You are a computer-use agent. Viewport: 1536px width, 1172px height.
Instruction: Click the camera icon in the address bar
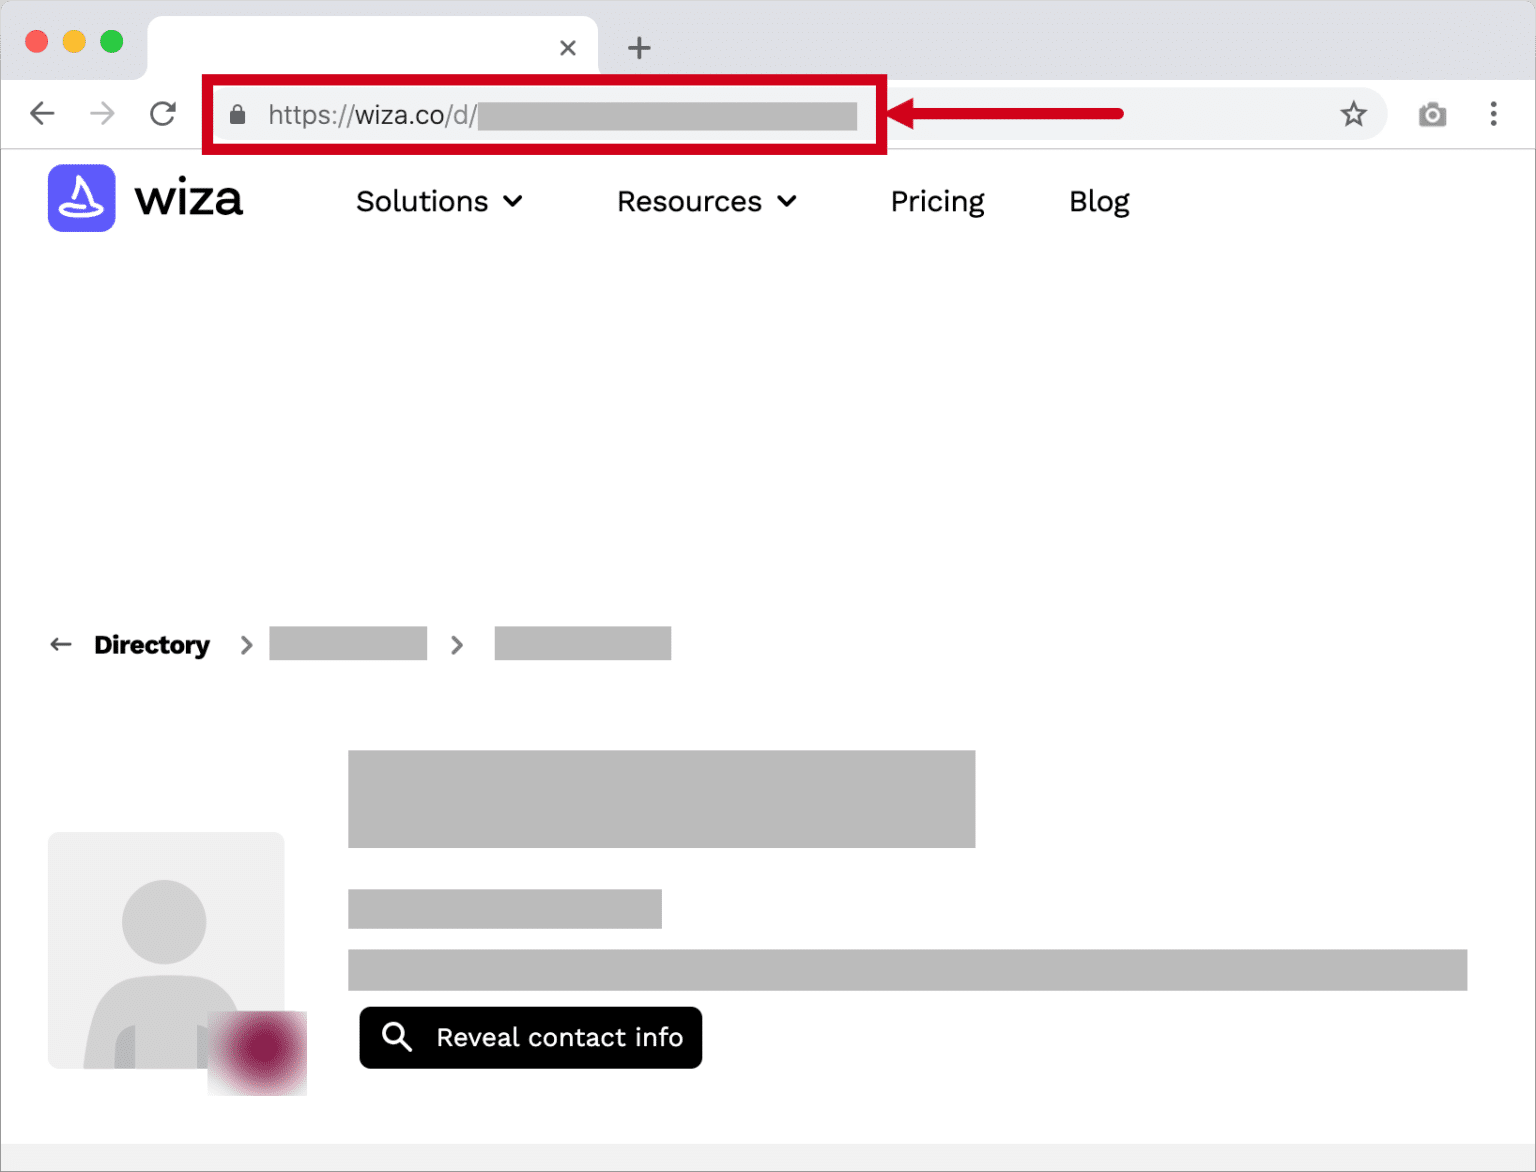tap(1433, 114)
